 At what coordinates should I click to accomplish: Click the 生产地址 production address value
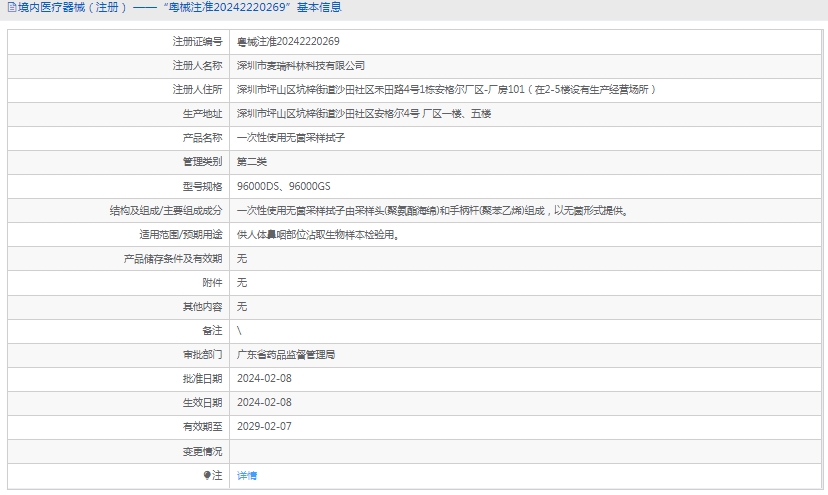click(x=364, y=114)
